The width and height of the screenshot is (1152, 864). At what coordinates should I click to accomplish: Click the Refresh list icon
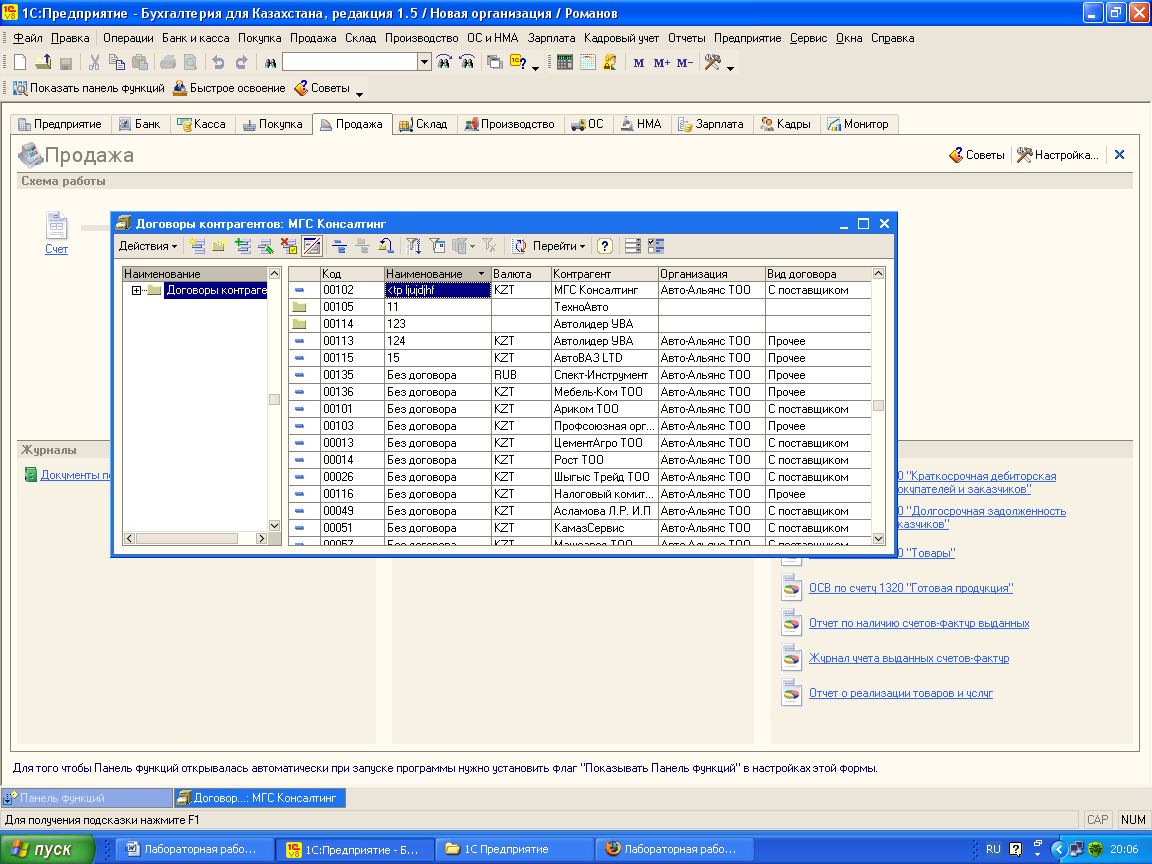519,246
